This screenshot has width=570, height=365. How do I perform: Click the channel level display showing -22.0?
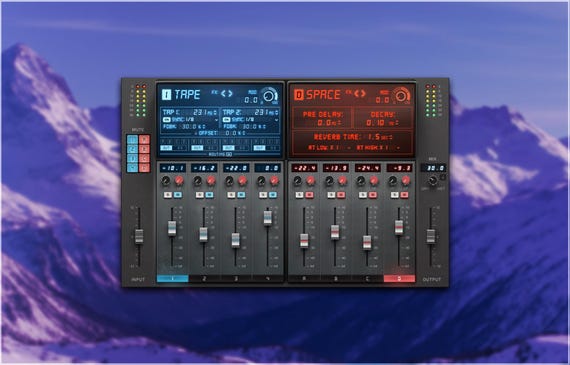click(x=236, y=168)
